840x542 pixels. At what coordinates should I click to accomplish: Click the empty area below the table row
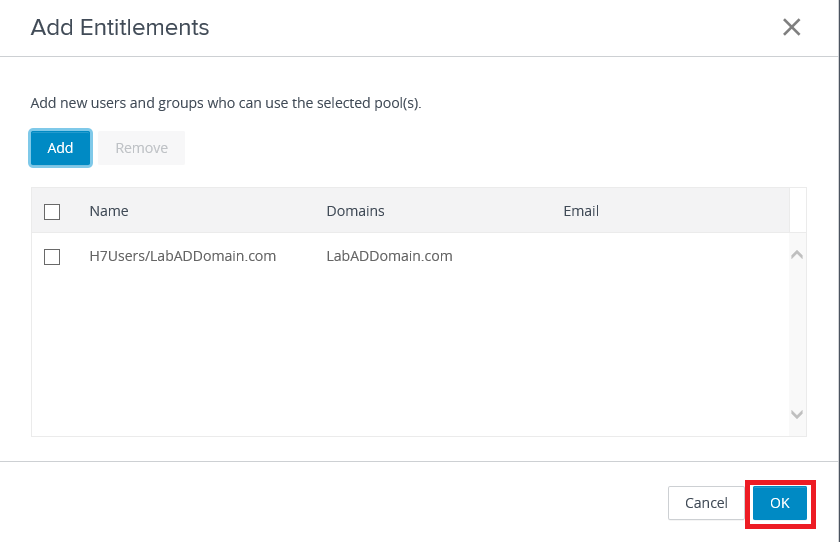[x=400, y=350]
